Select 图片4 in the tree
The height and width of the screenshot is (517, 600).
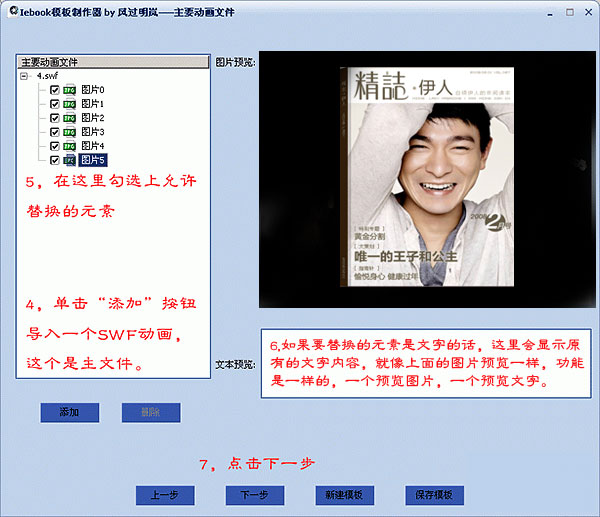[x=93, y=146]
